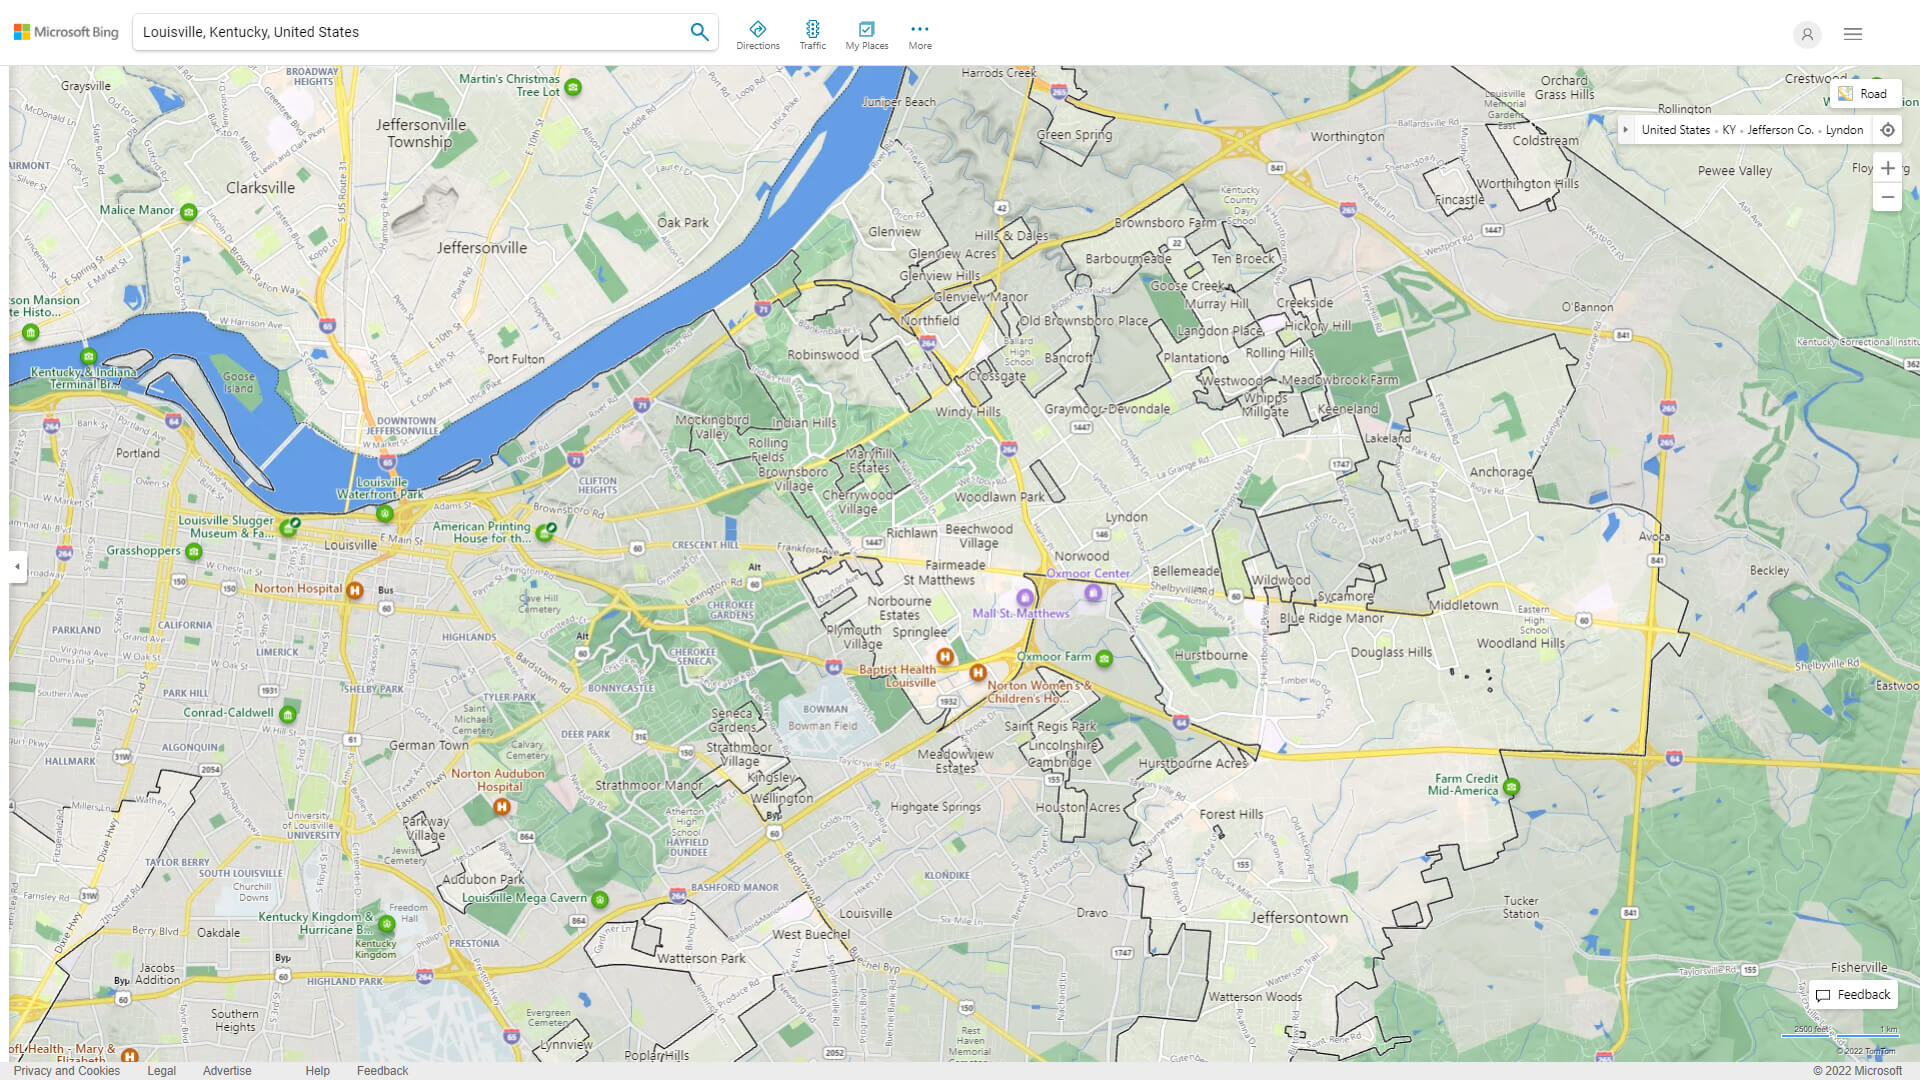Click the Feedback button on the map
The image size is (1920, 1080).
point(1853,994)
